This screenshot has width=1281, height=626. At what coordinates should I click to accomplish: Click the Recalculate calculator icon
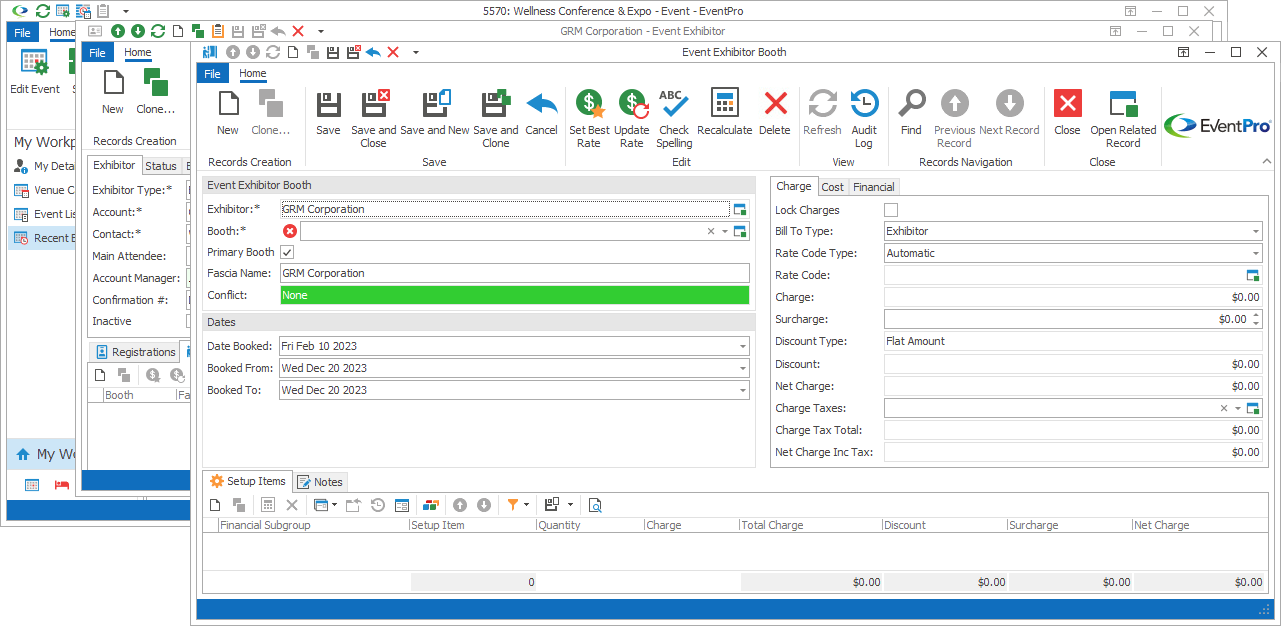(x=725, y=104)
